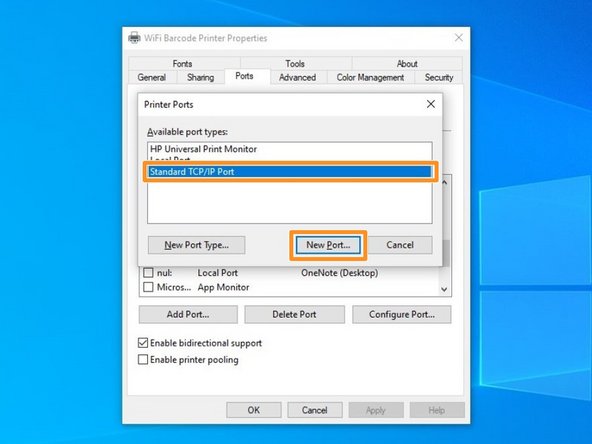Open the Color Management tab
The width and height of the screenshot is (592, 444).
tap(370, 77)
